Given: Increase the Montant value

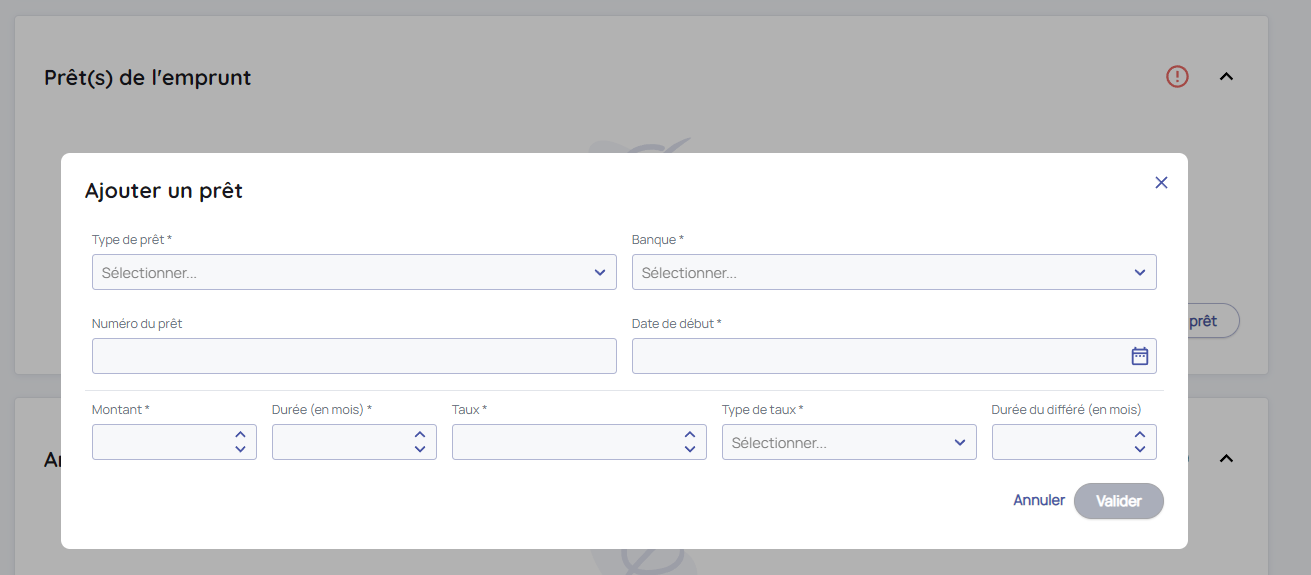Looking at the screenshot, I should tap(240, 435).
